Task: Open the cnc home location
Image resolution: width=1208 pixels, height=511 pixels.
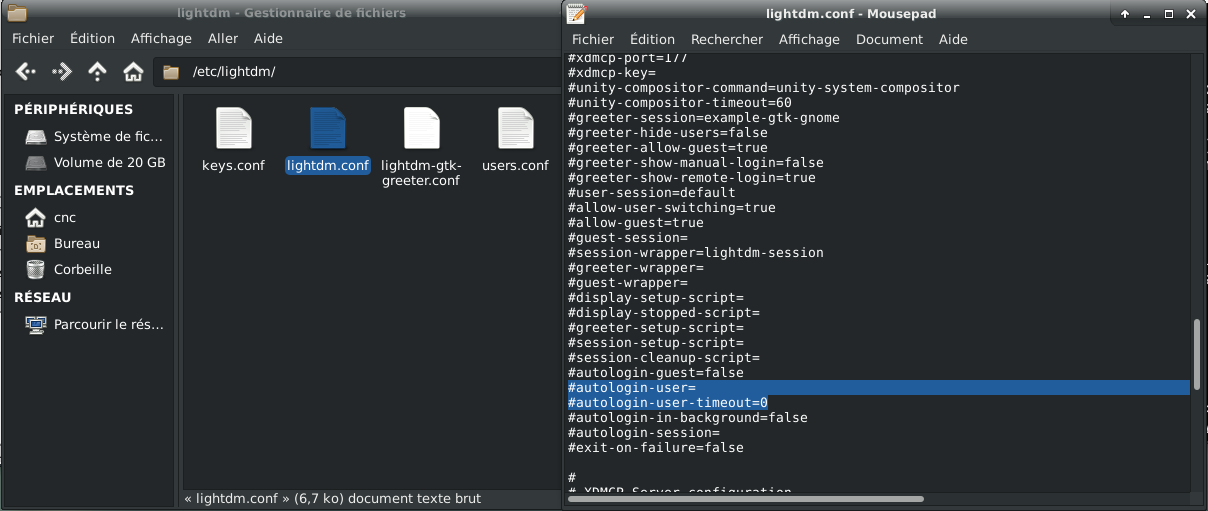Action: (x=51, y=217)
